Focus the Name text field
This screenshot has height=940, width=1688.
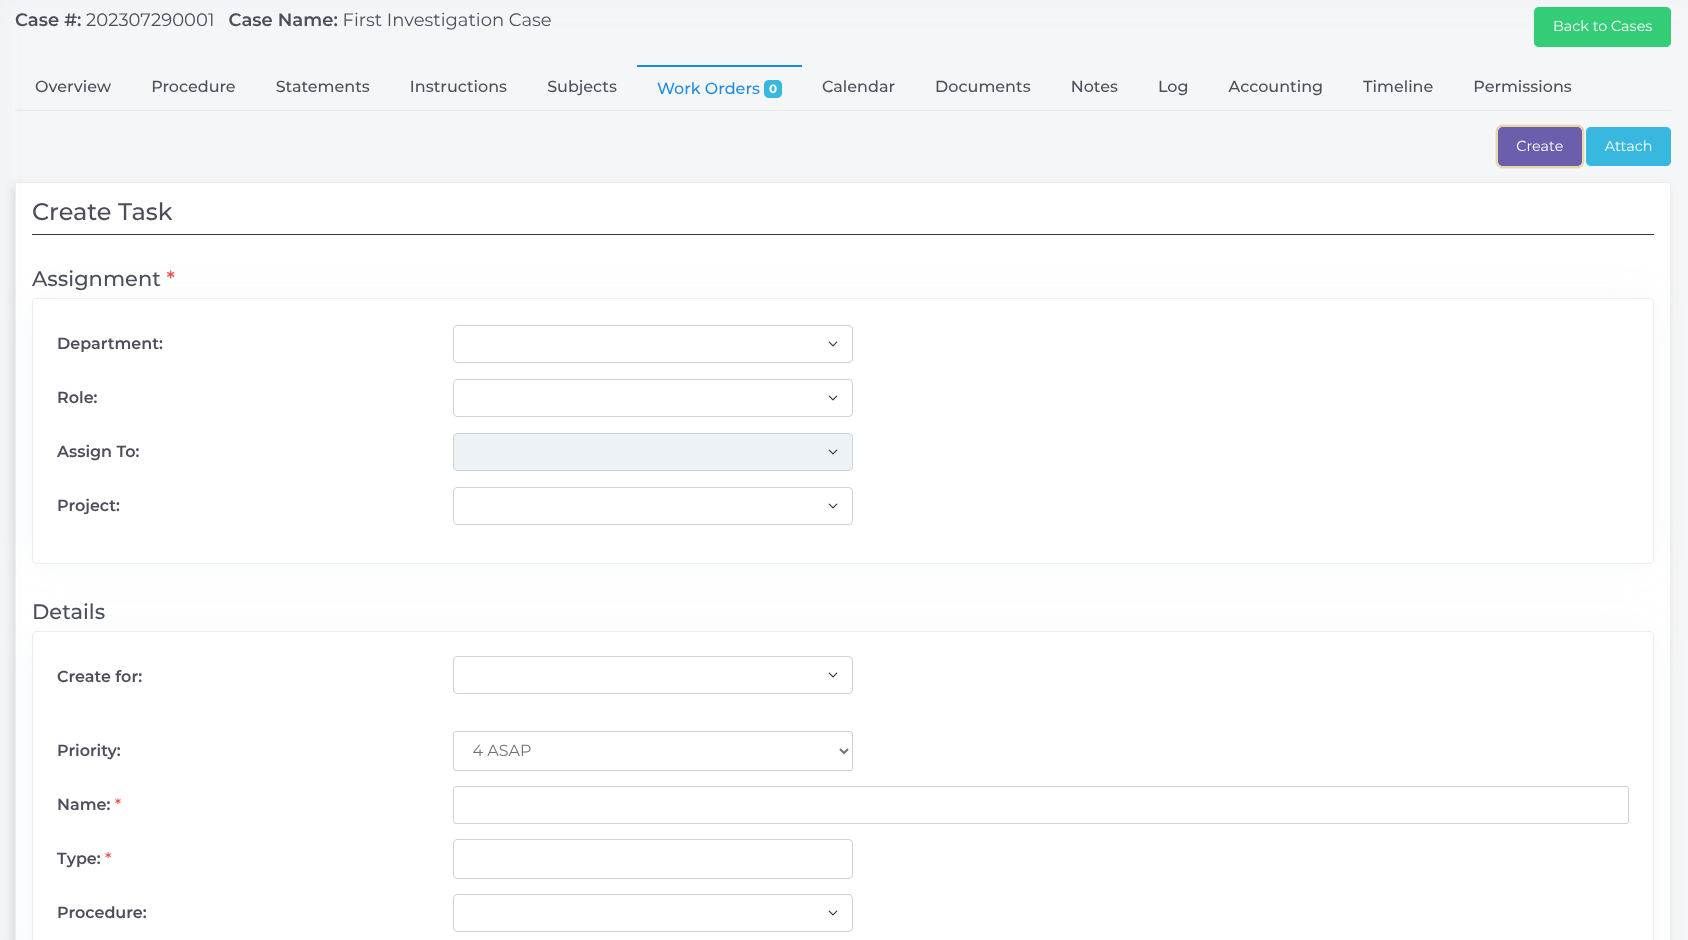click(1041, 805)
